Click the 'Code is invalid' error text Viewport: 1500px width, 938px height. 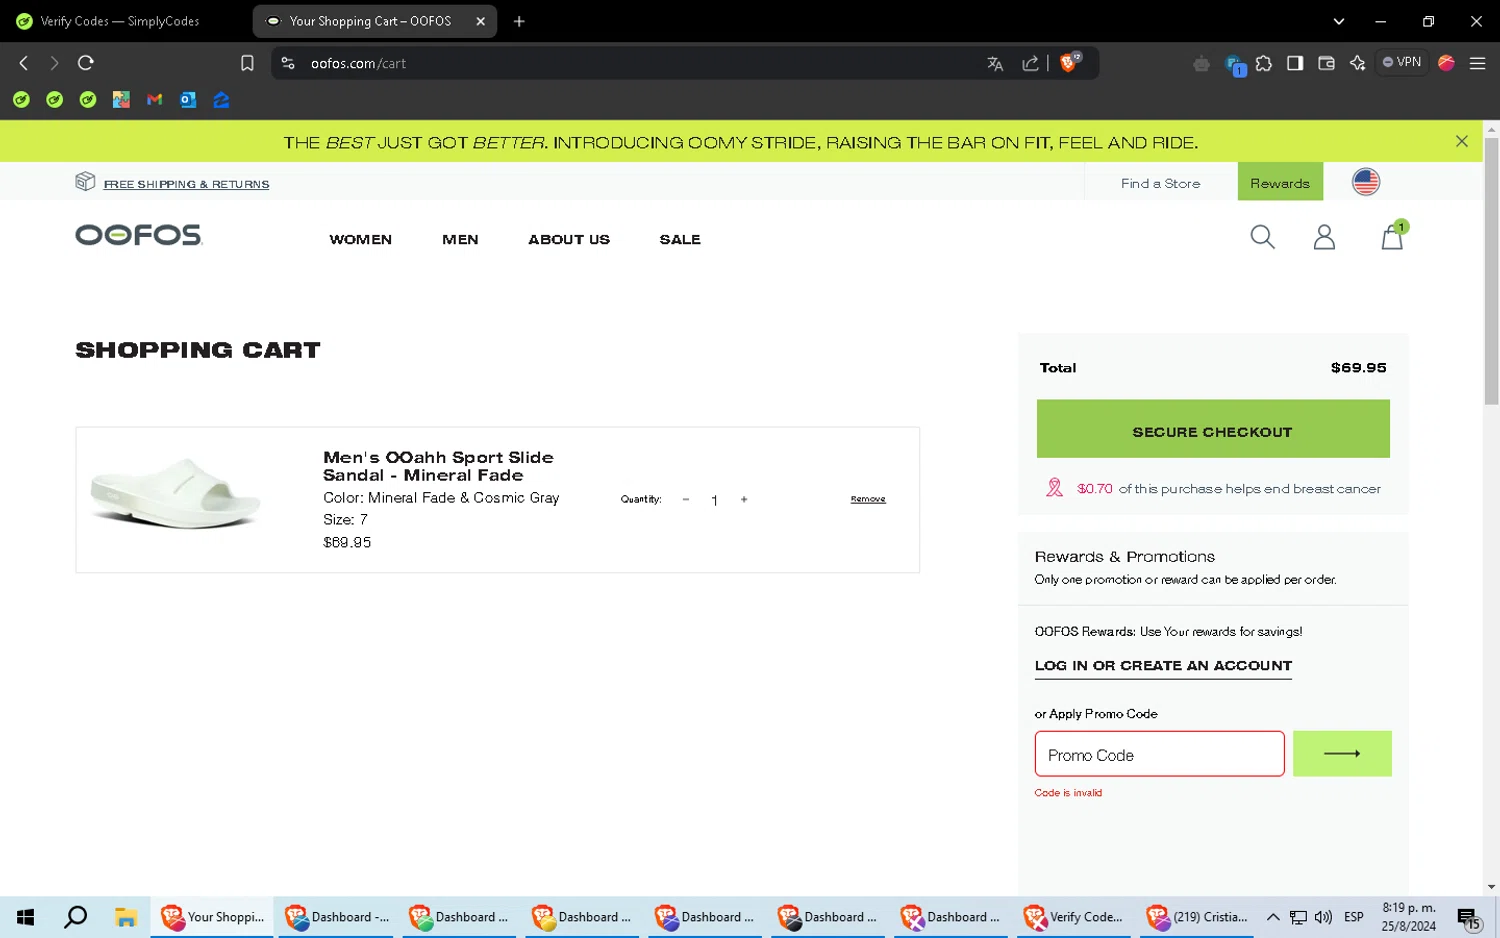click(1068, 793)
